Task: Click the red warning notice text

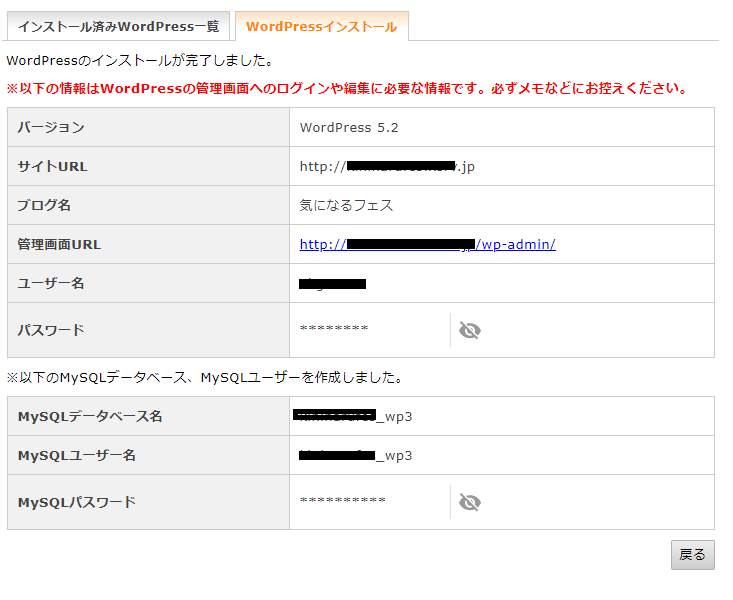Action: point(346,88)
